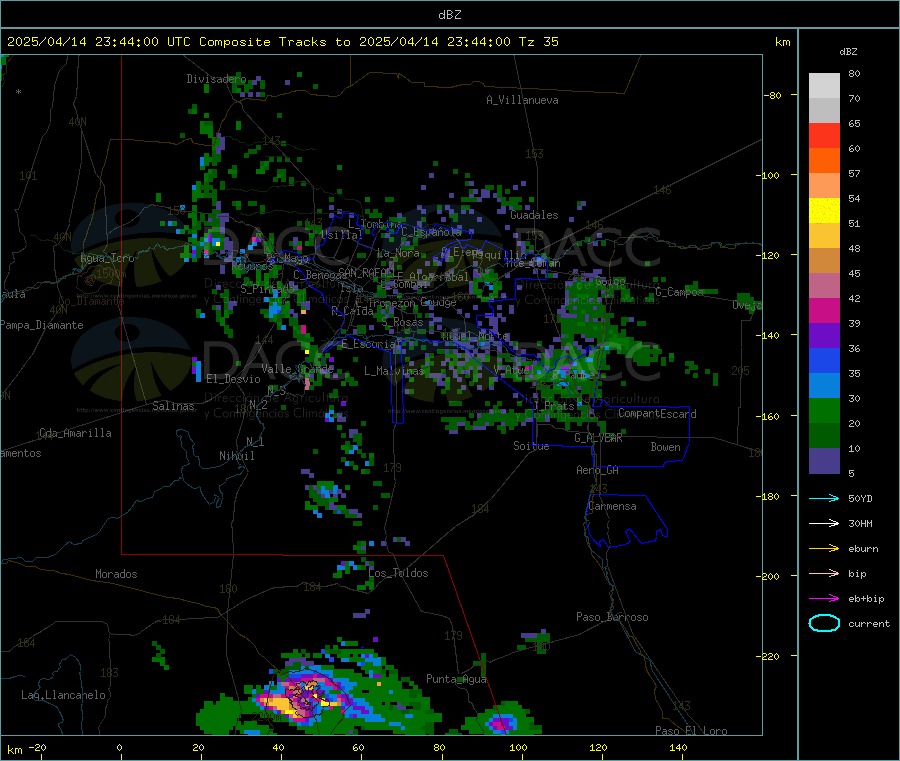The image size is (900, 761).
Task: Click the '-140' km tick on right axis
Action: [x=768, y=335]
